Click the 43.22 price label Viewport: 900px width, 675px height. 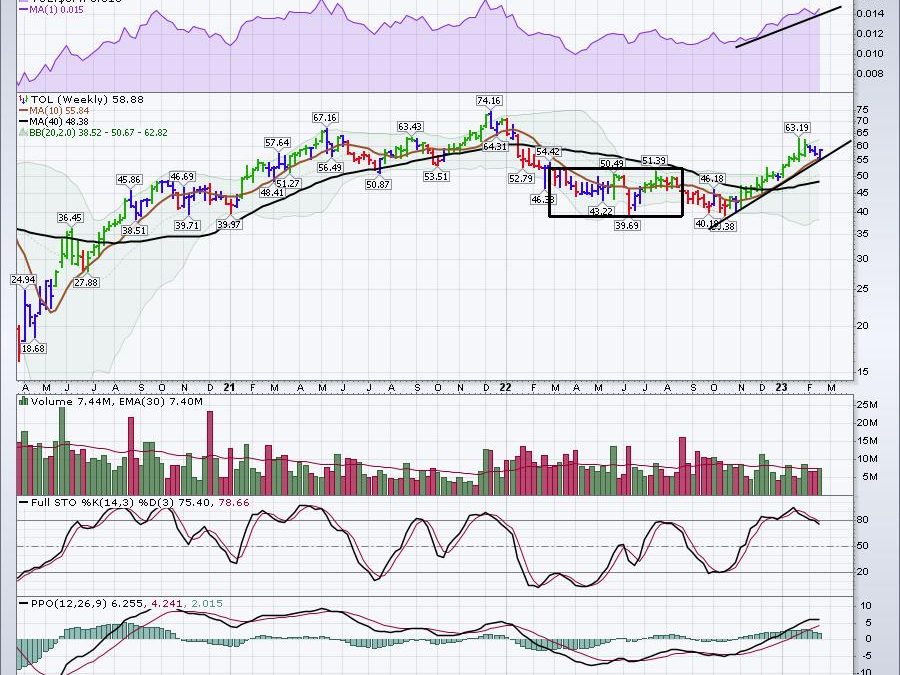coord(602,211)
